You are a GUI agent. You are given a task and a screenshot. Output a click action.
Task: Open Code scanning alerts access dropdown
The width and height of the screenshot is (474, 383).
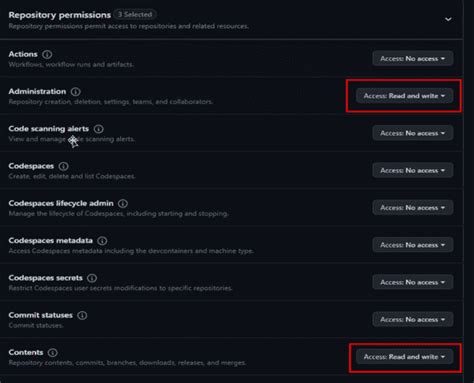tap(413, 133)
